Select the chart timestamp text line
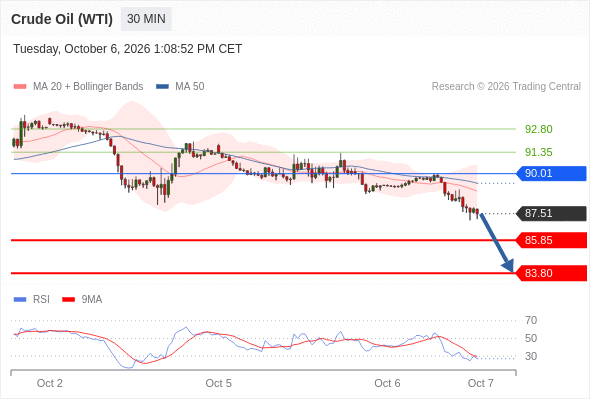The image size is (590, 400). pos(128,49)
